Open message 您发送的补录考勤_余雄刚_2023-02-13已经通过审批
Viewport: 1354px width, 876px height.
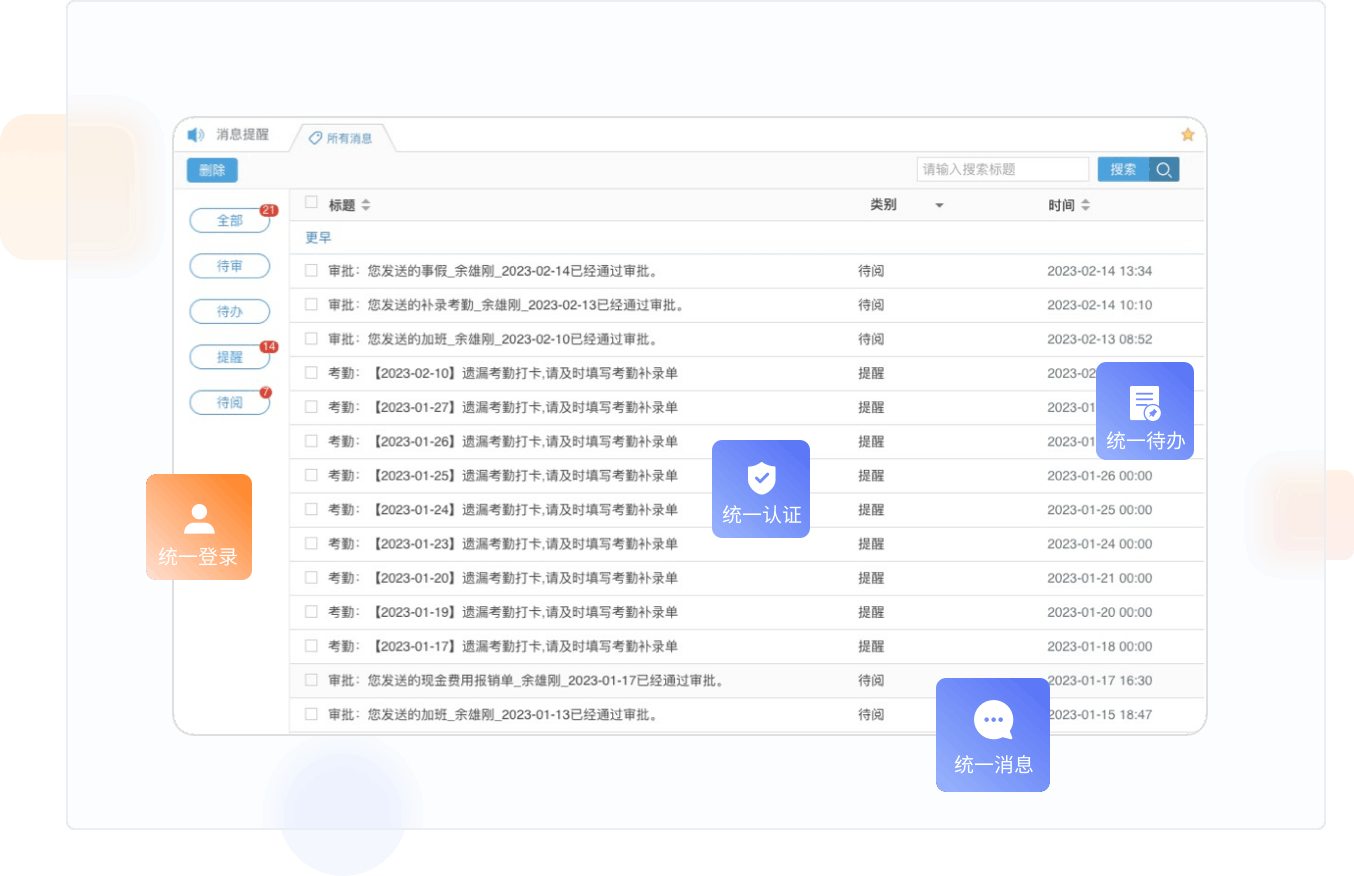click(x=526, y=305)
